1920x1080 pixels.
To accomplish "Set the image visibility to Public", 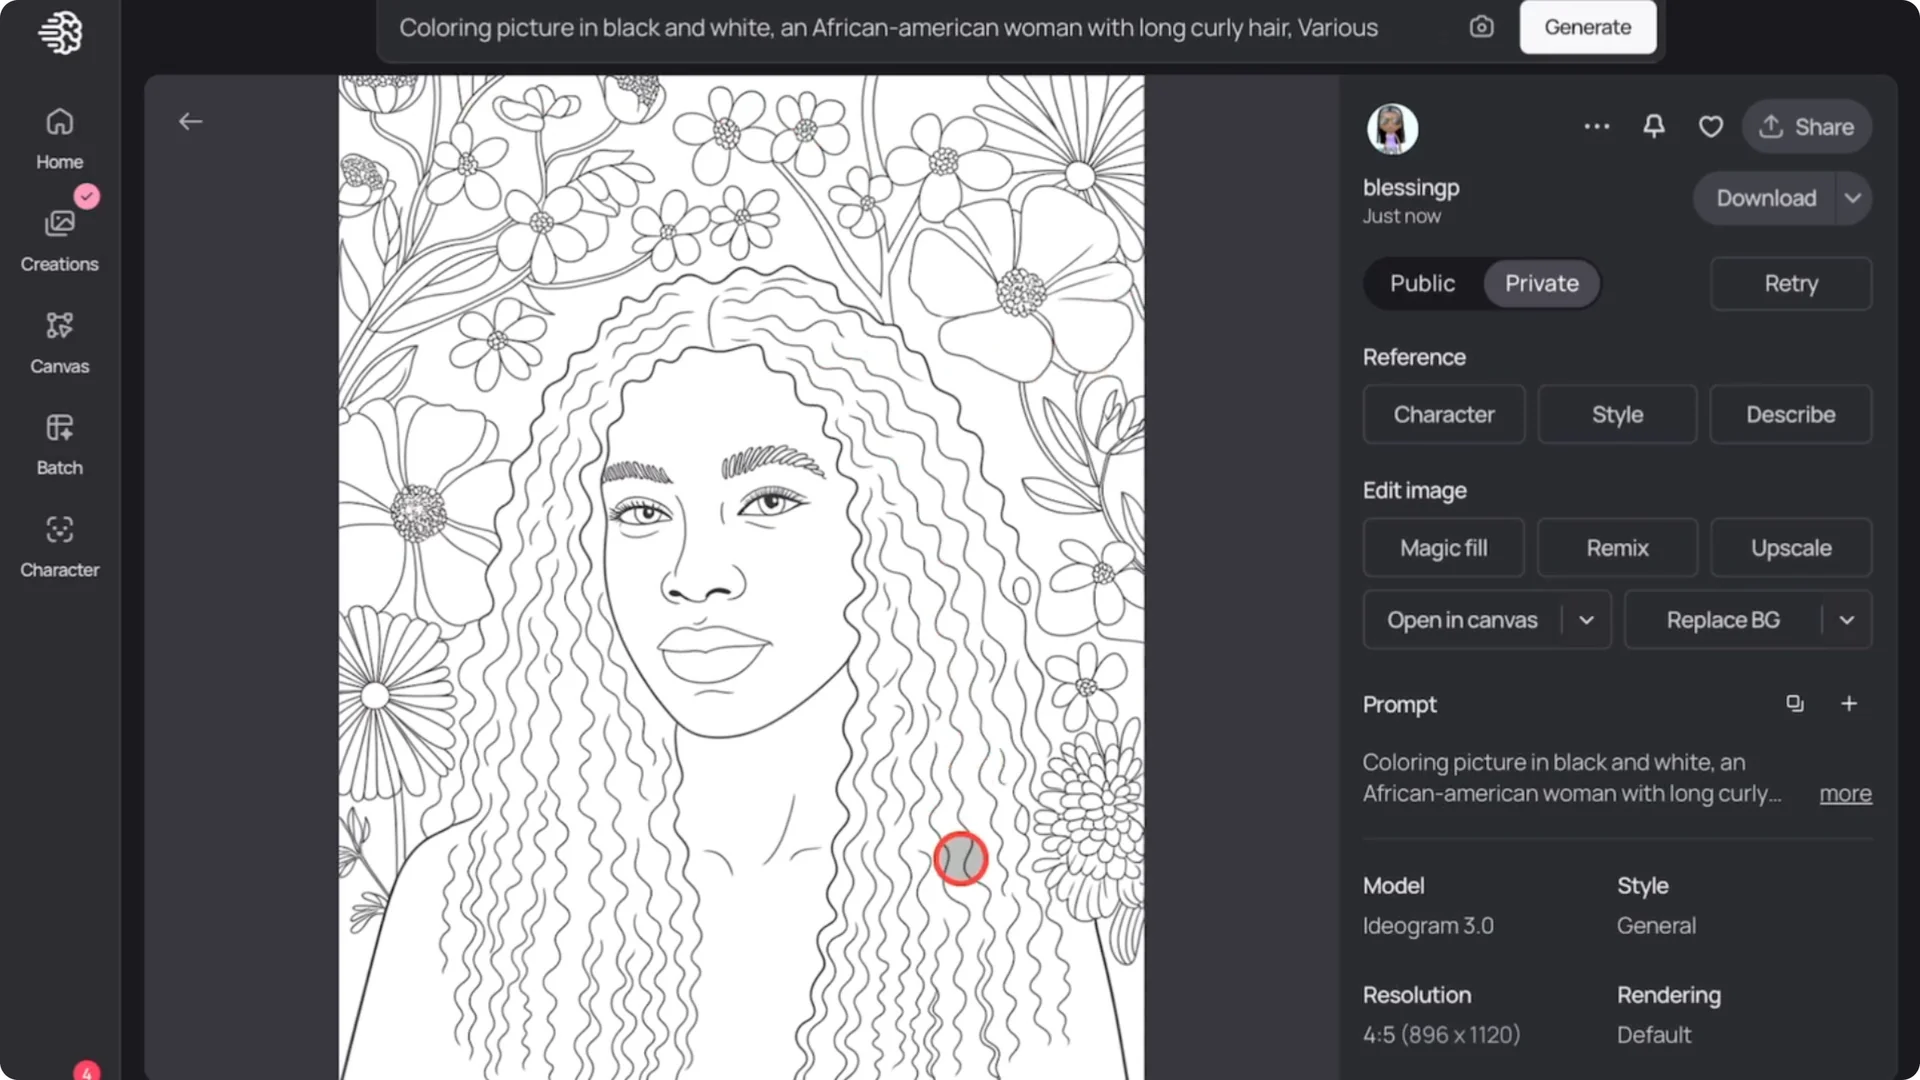I will click(1421, 283).
